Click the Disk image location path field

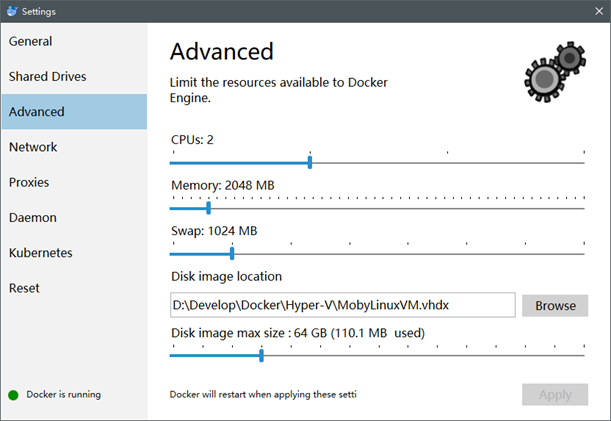(x=343, y=305)
